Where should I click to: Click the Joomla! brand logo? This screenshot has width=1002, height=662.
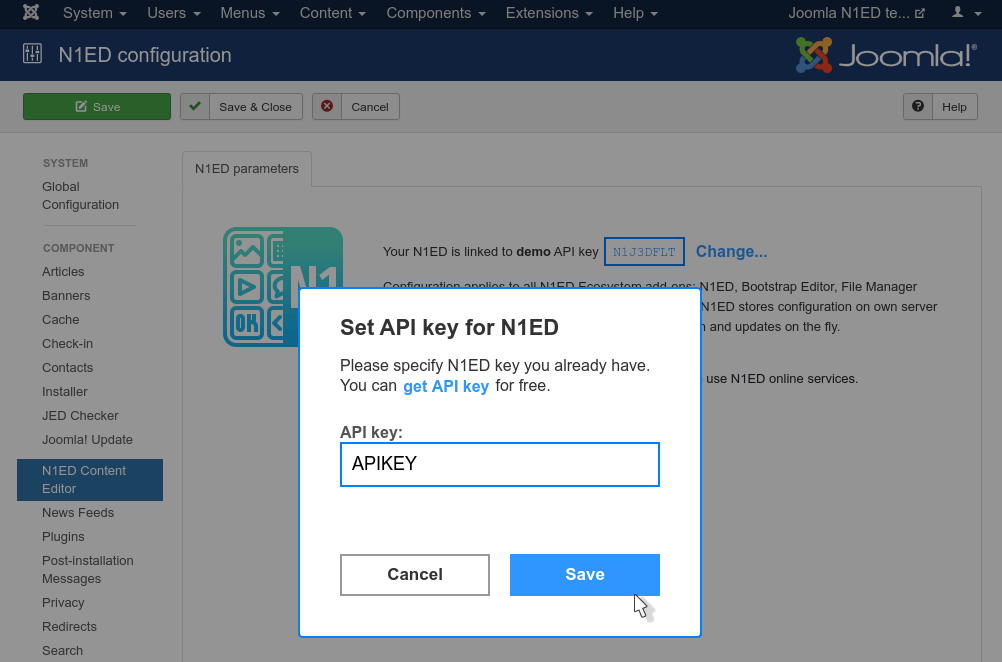coord(886,55)
